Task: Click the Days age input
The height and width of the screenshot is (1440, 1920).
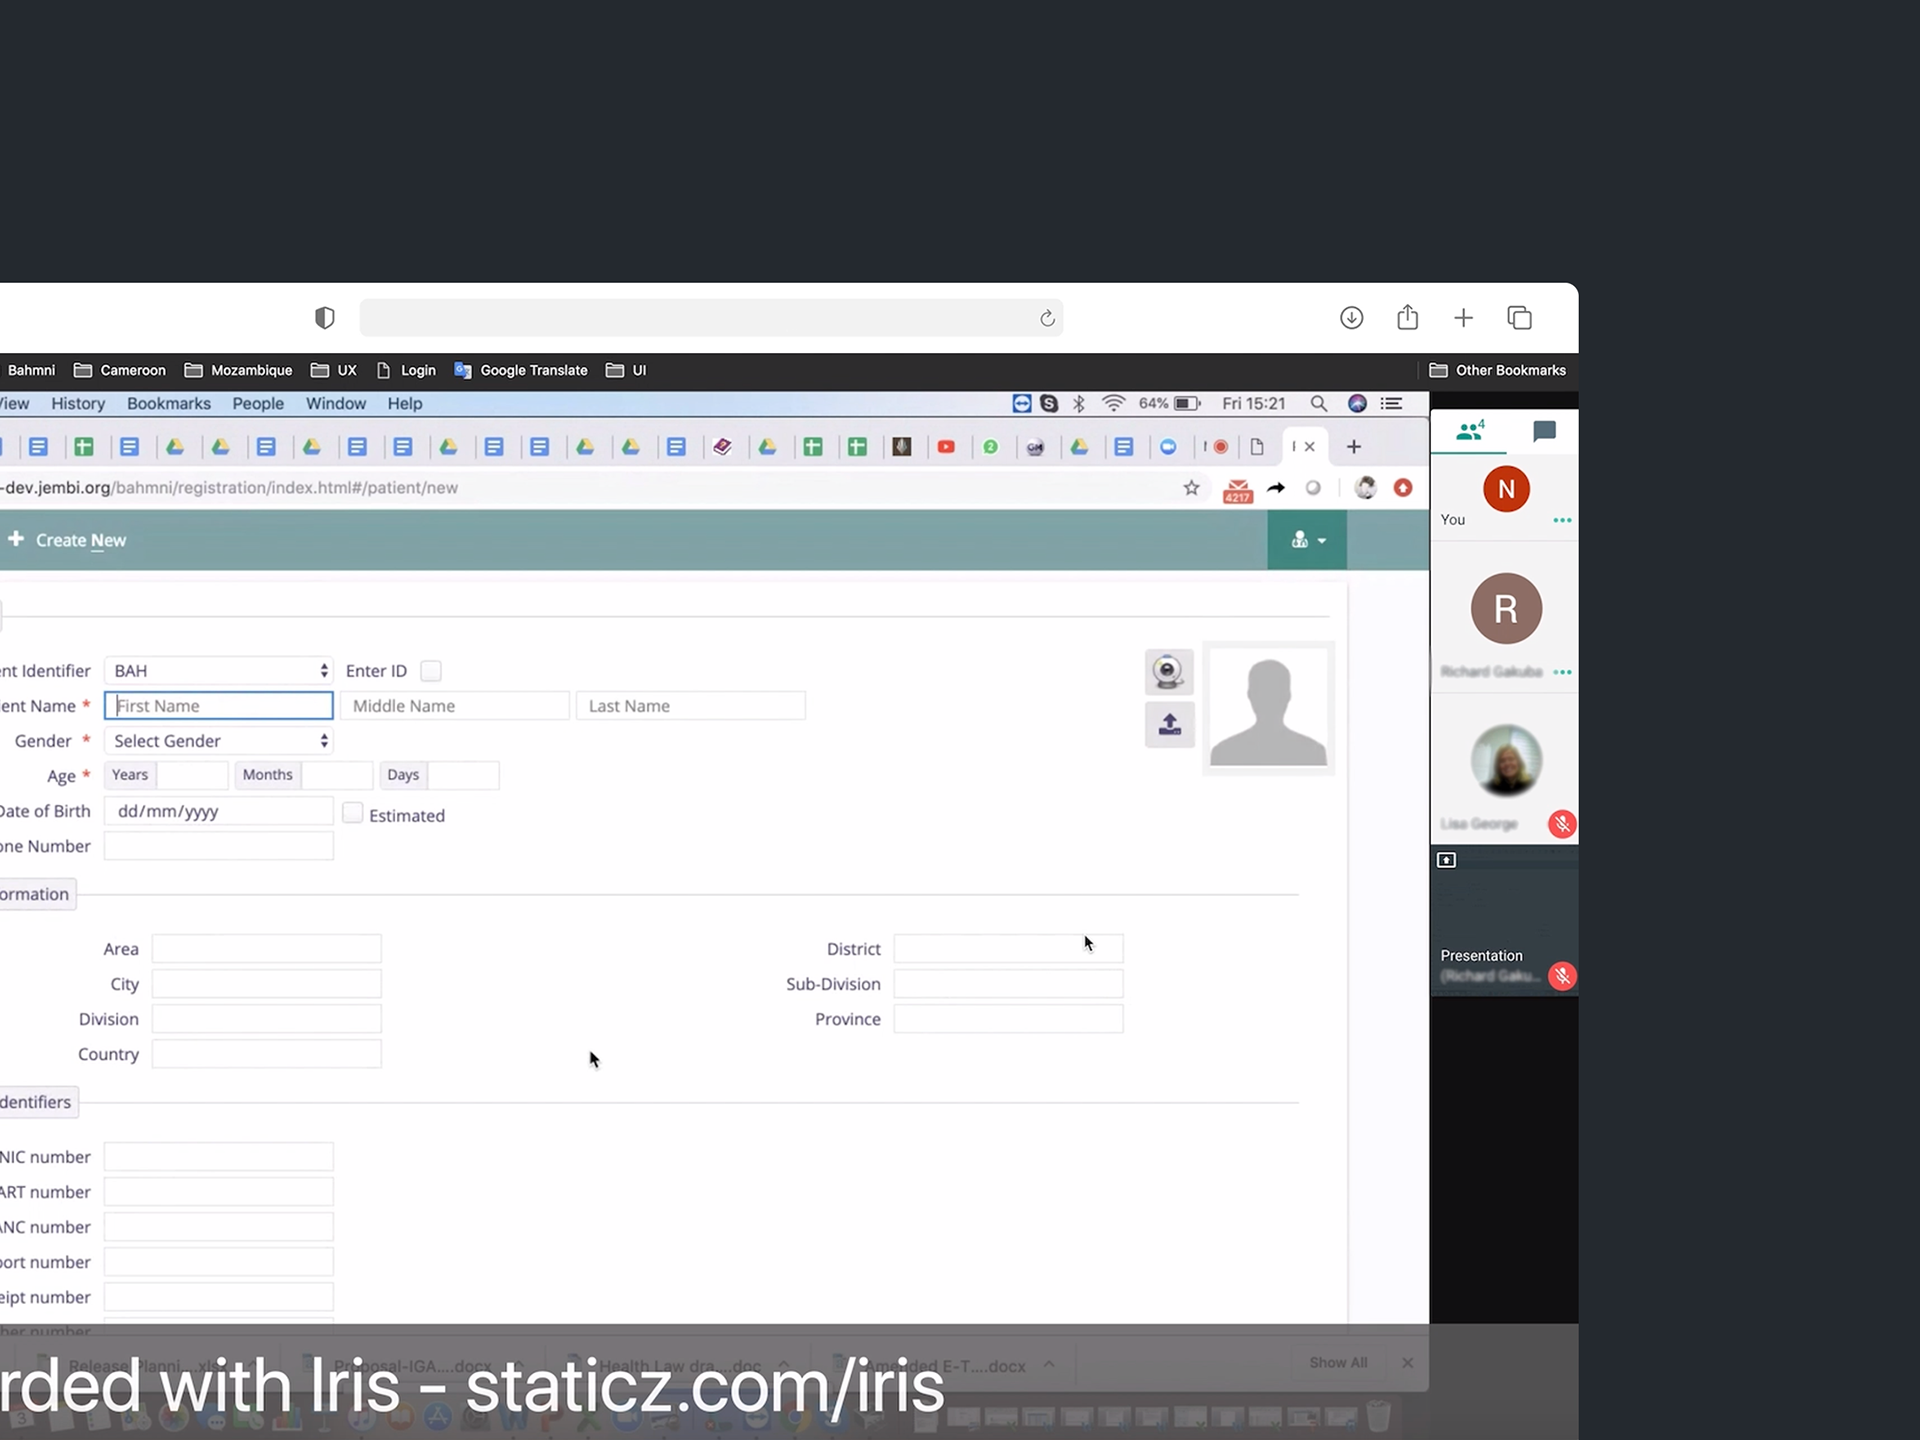Action: click(x=463, y=775)
